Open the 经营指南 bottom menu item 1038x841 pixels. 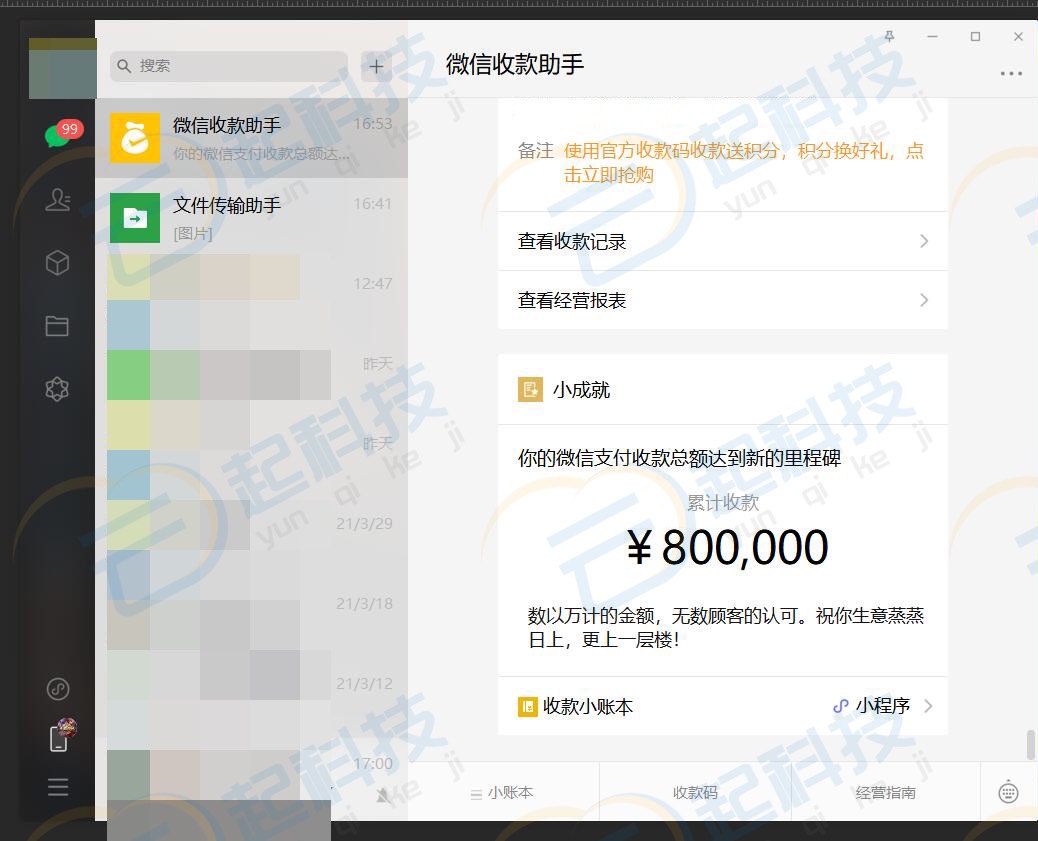(x=885, y=792)
